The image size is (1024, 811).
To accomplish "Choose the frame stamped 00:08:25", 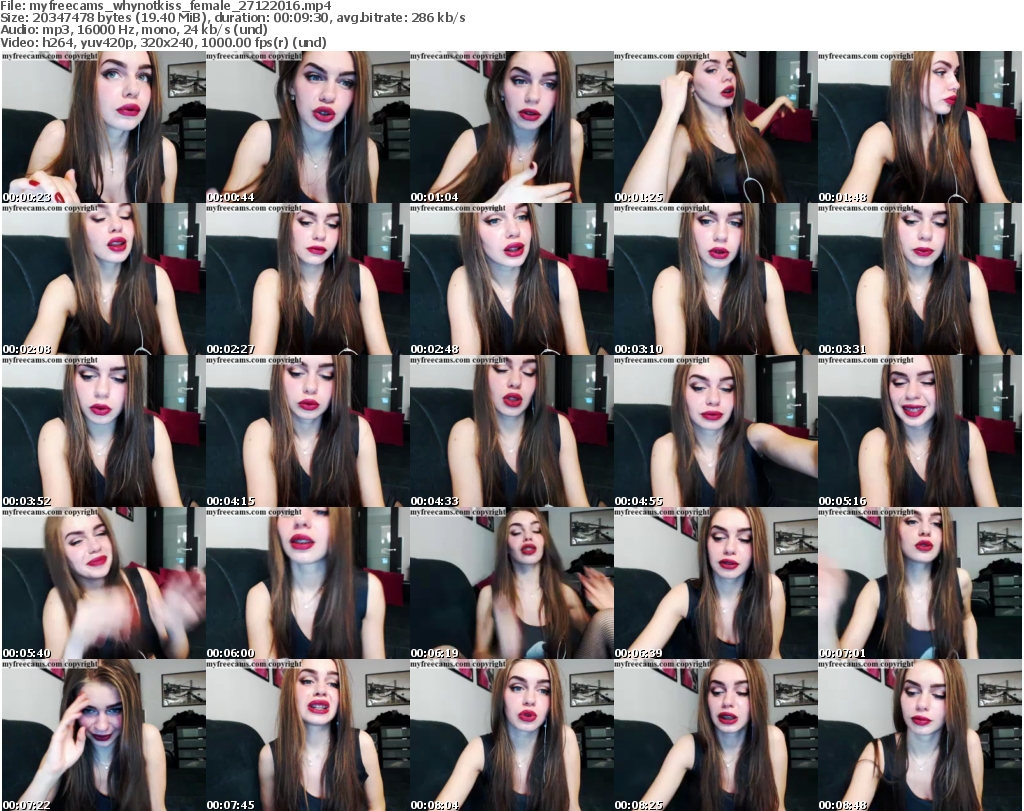I will pos(716,735).
